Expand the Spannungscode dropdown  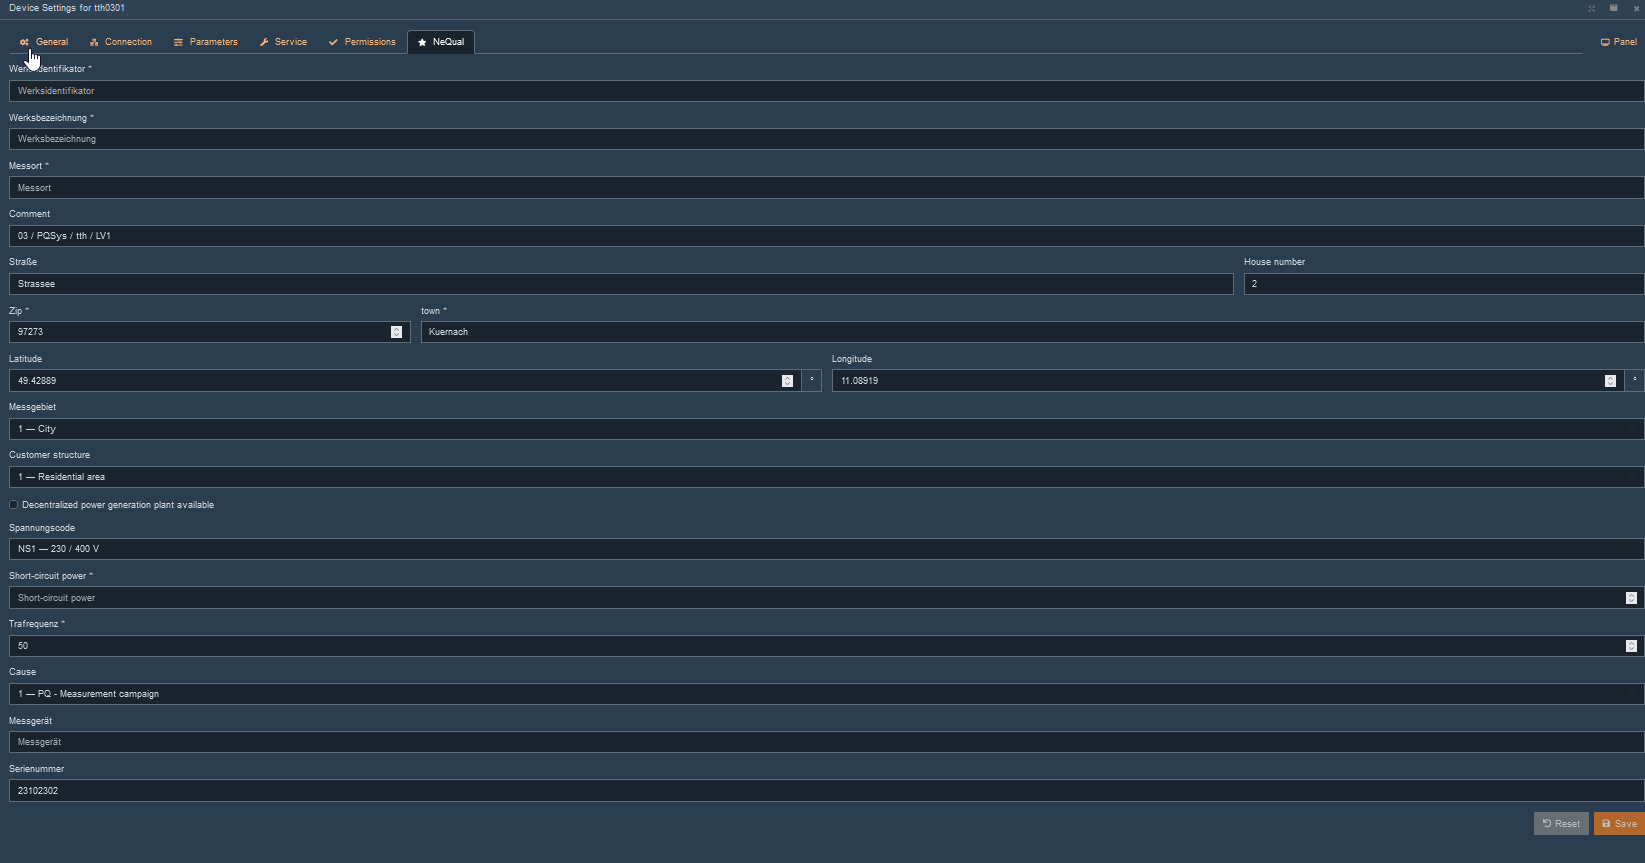825,549
